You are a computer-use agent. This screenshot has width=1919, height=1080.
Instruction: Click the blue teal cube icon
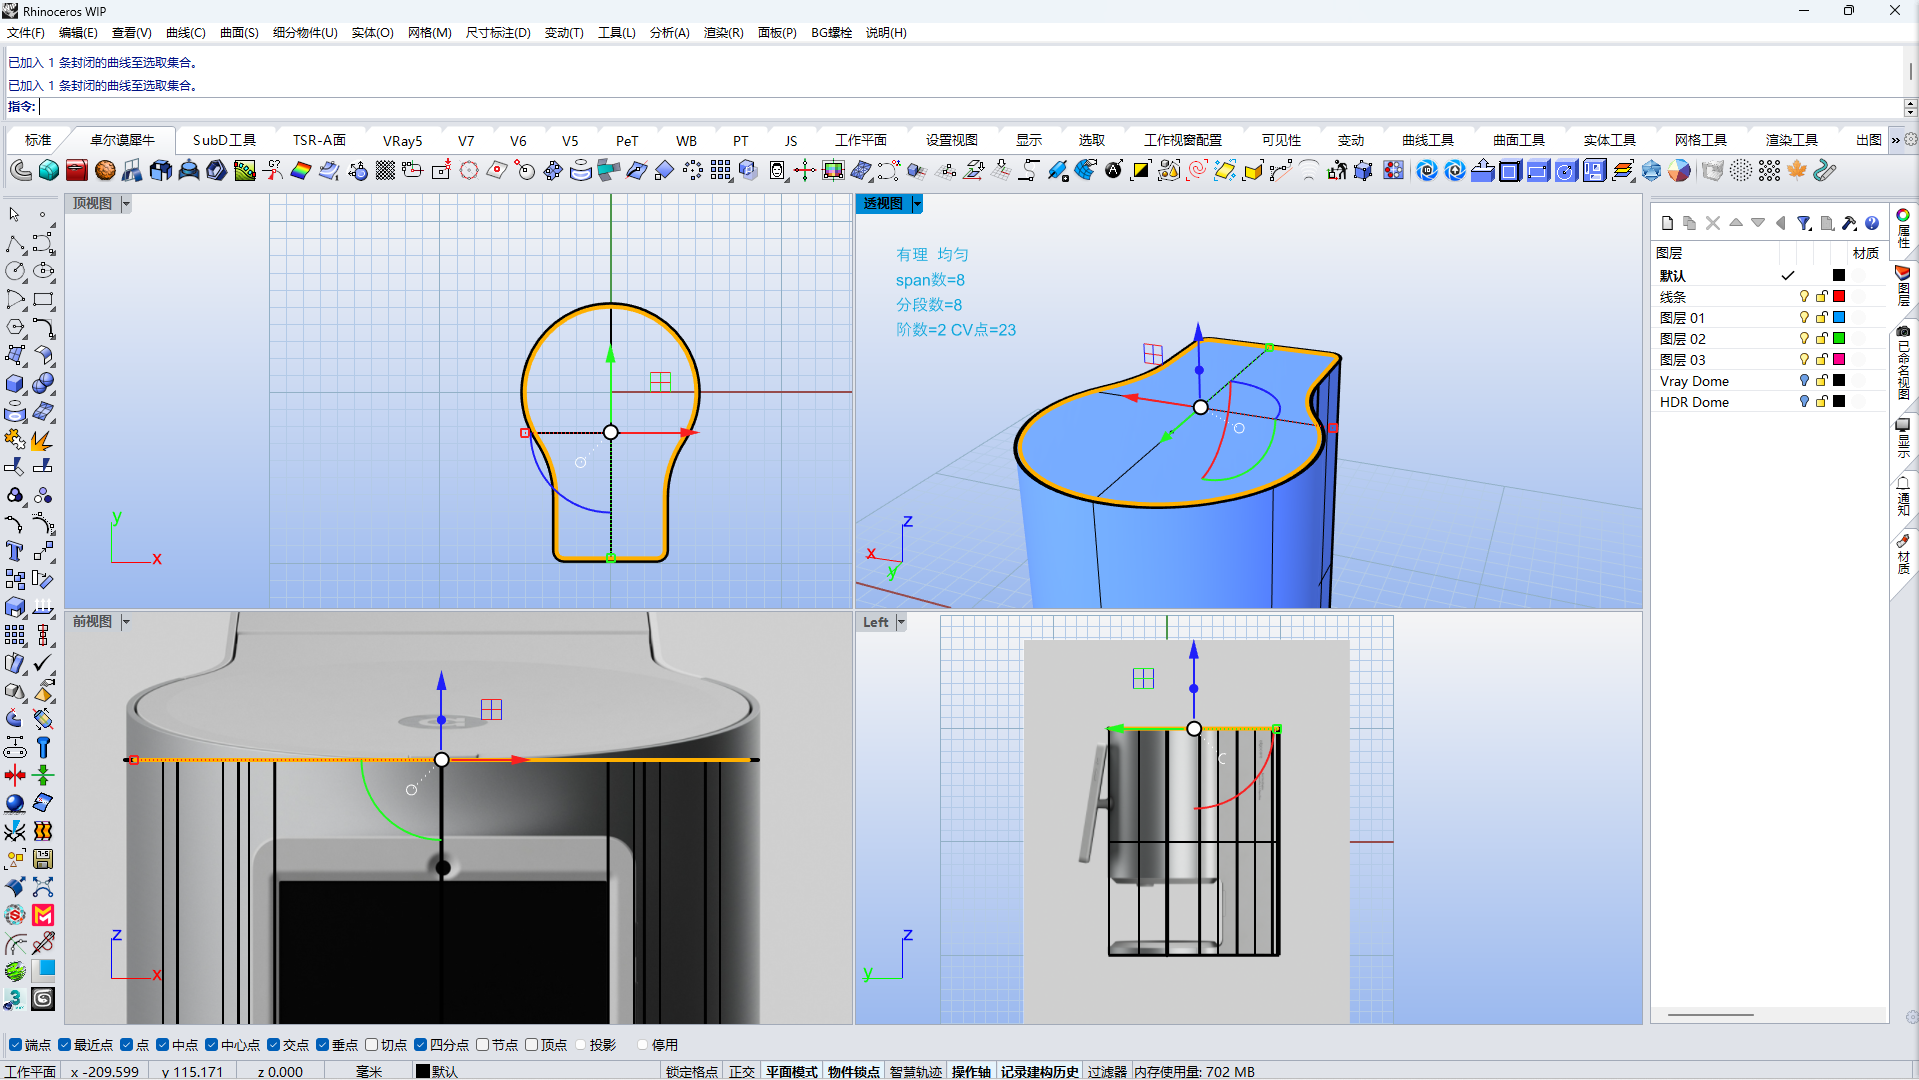(x=49, y=171)
